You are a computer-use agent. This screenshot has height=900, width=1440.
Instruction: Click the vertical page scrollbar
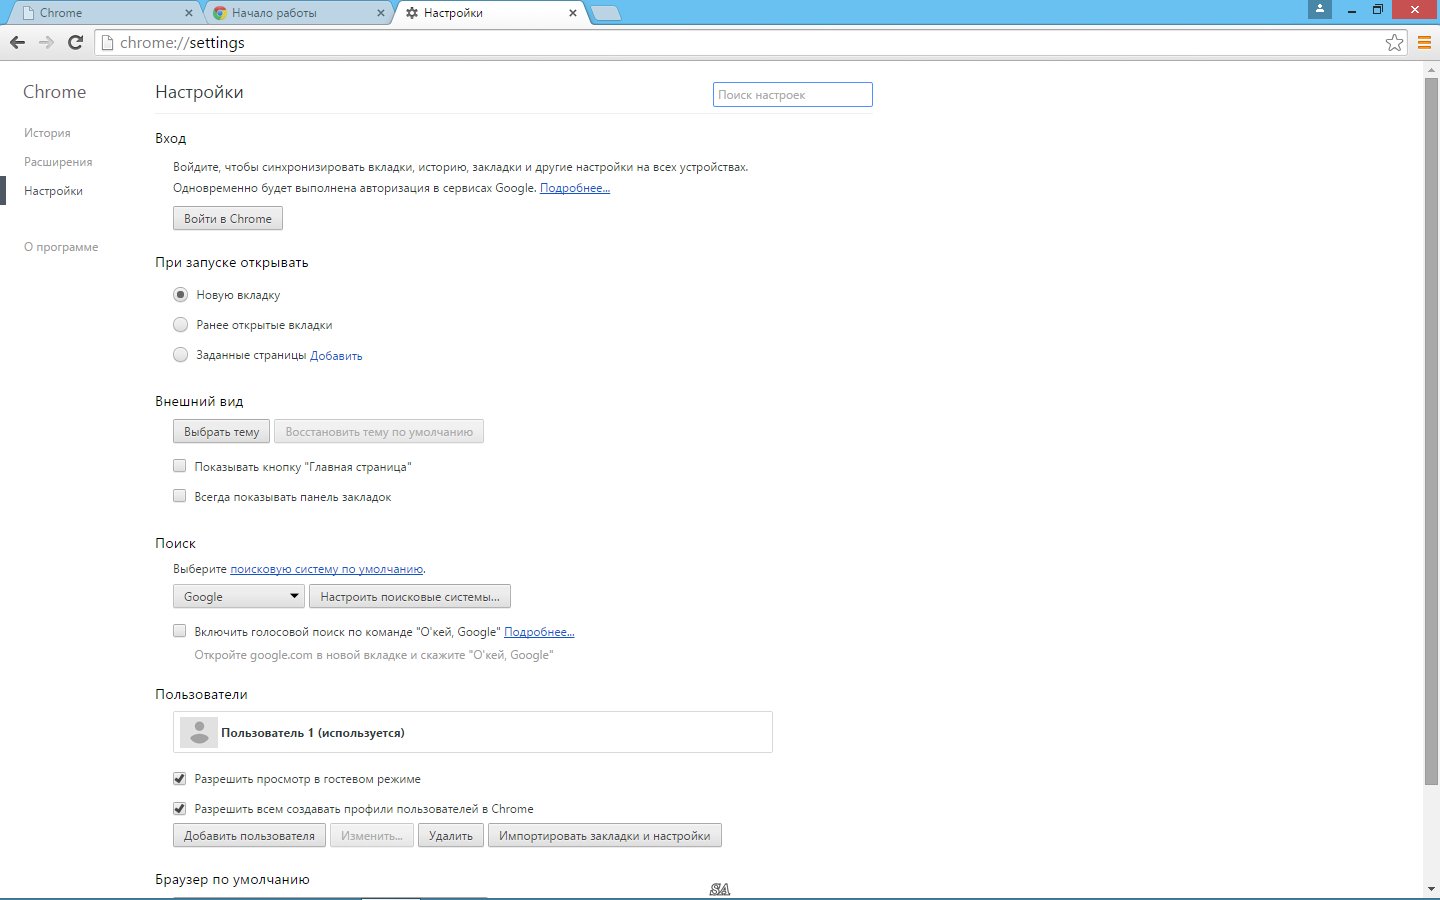[x=1431, y=431]
